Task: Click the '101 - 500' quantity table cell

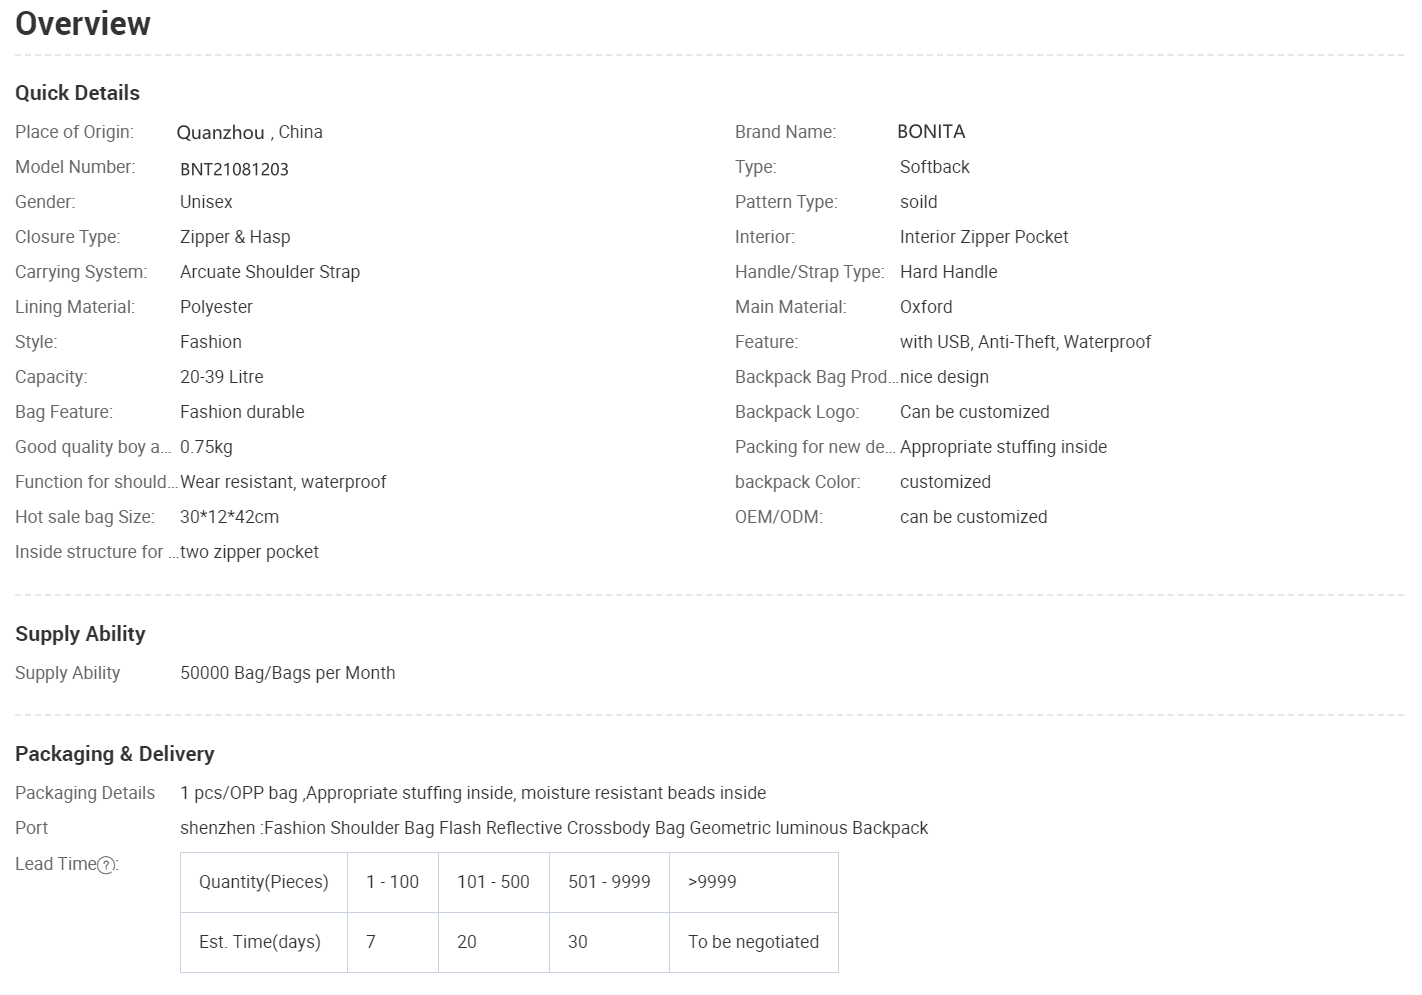Action: (x=493, y=882)
